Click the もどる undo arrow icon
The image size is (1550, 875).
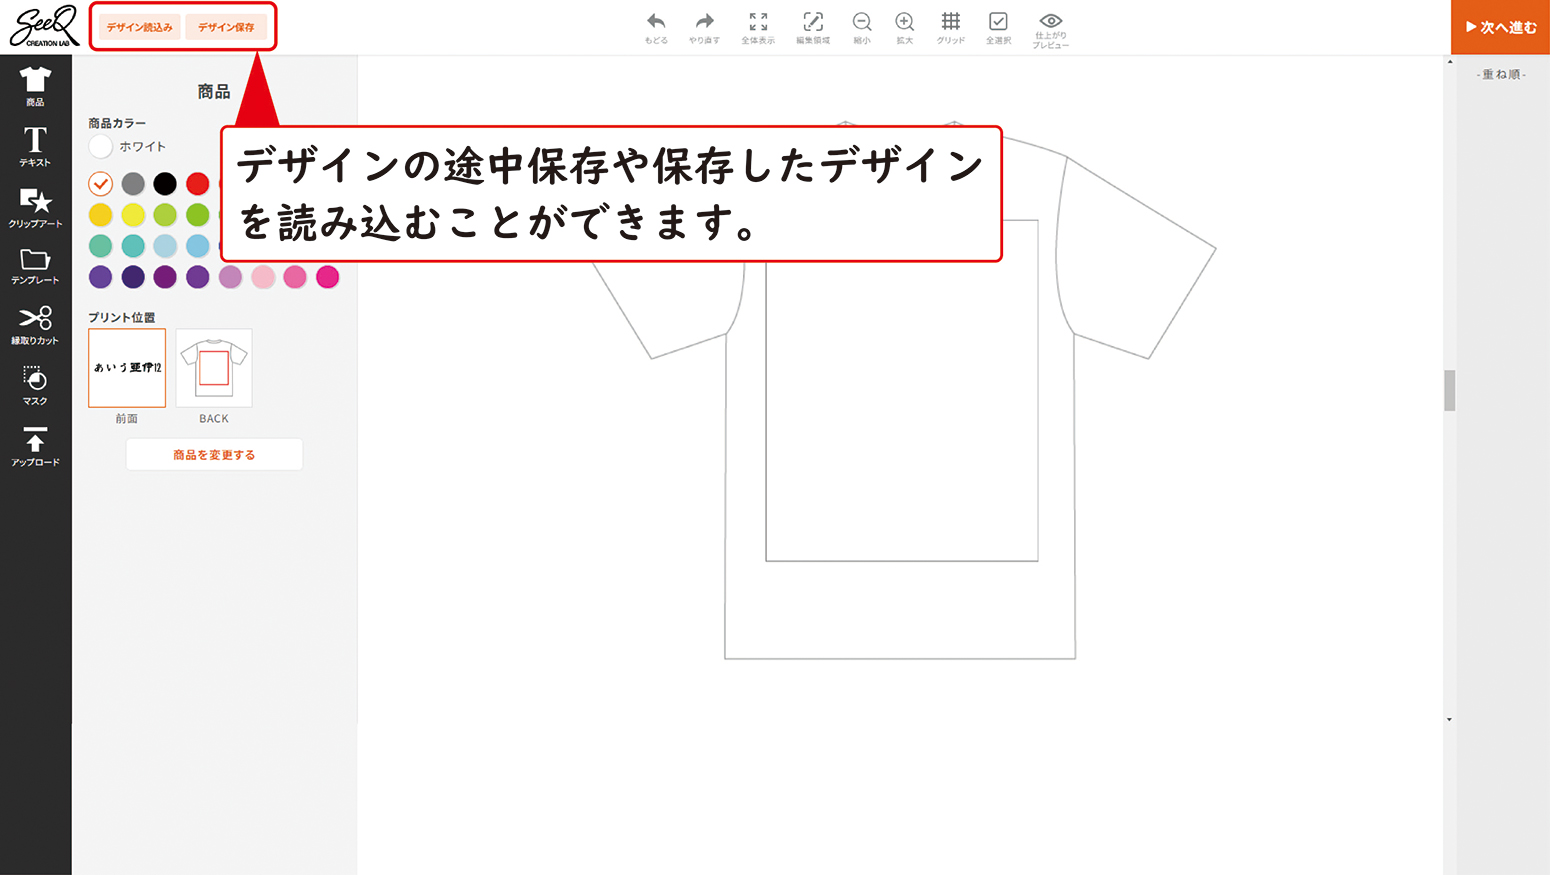(x=656, y=27)
